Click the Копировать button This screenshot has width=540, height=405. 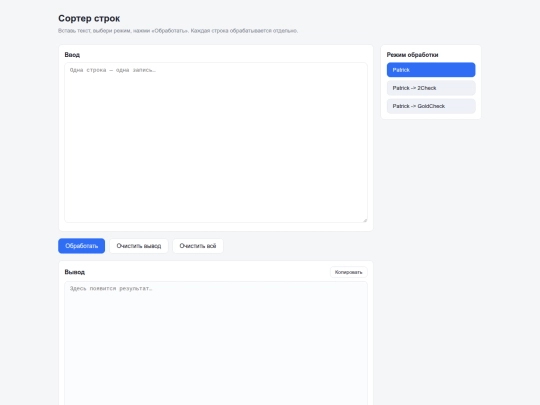[349, 272]
